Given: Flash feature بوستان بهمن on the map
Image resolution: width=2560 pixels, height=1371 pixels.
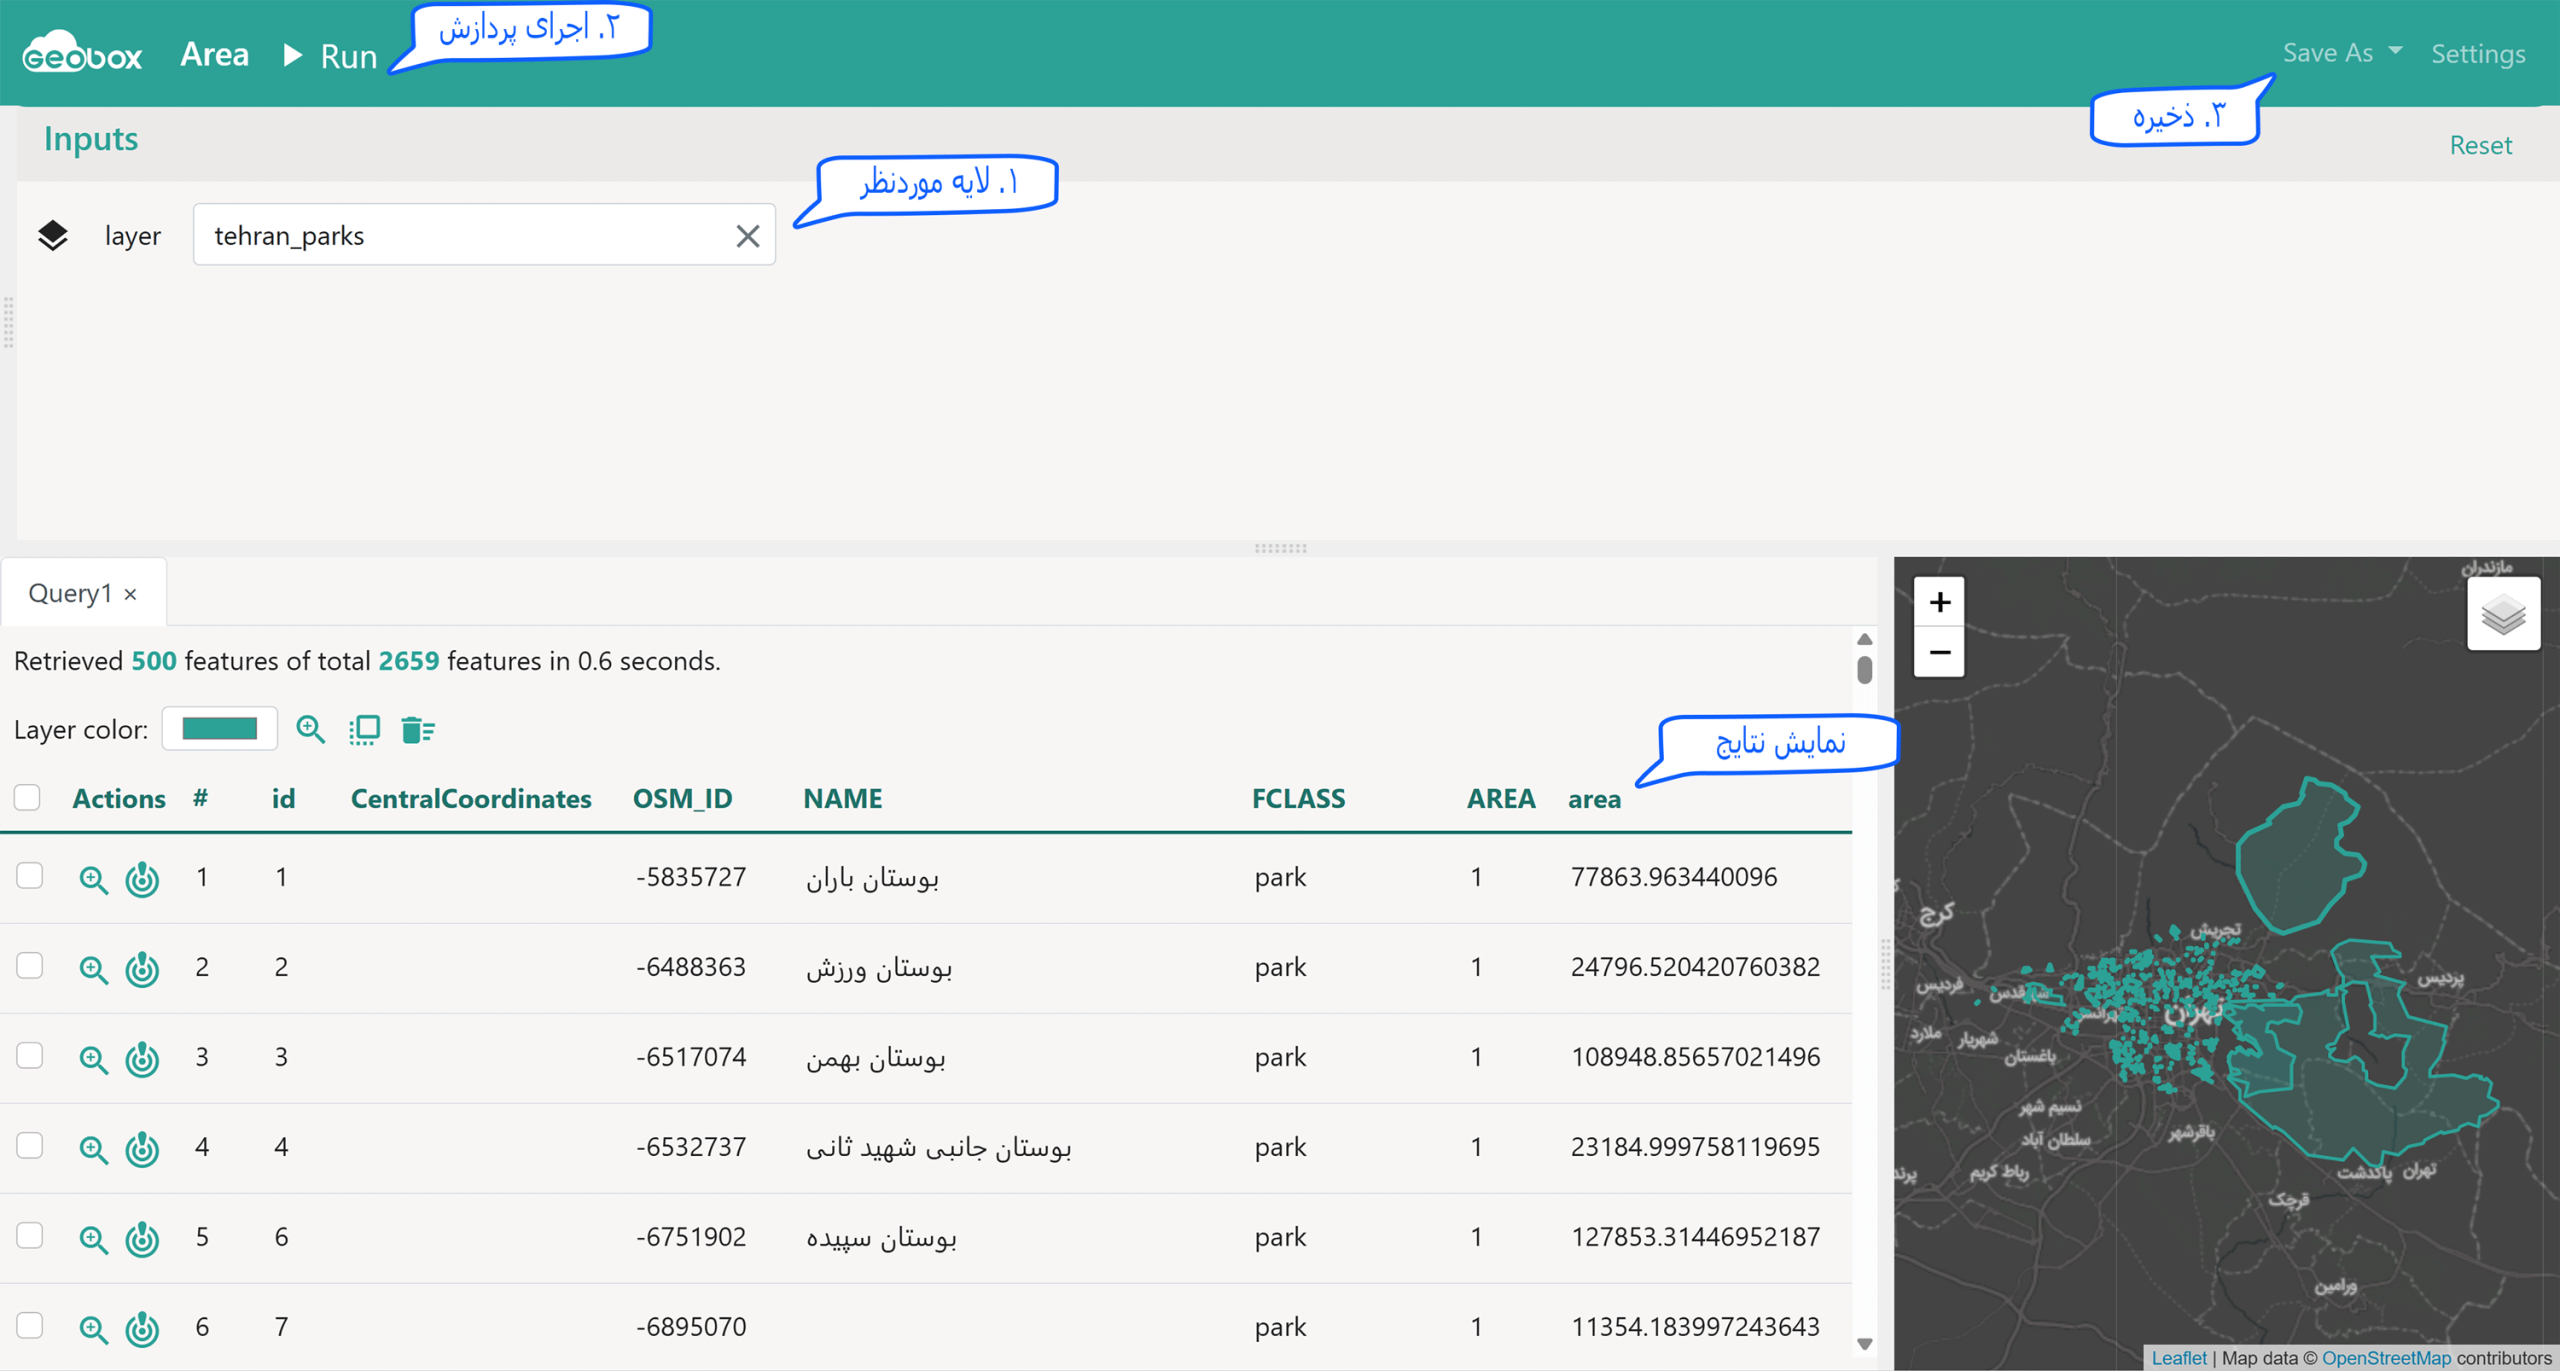Looking at the screenshot, I should [142, 1058].
